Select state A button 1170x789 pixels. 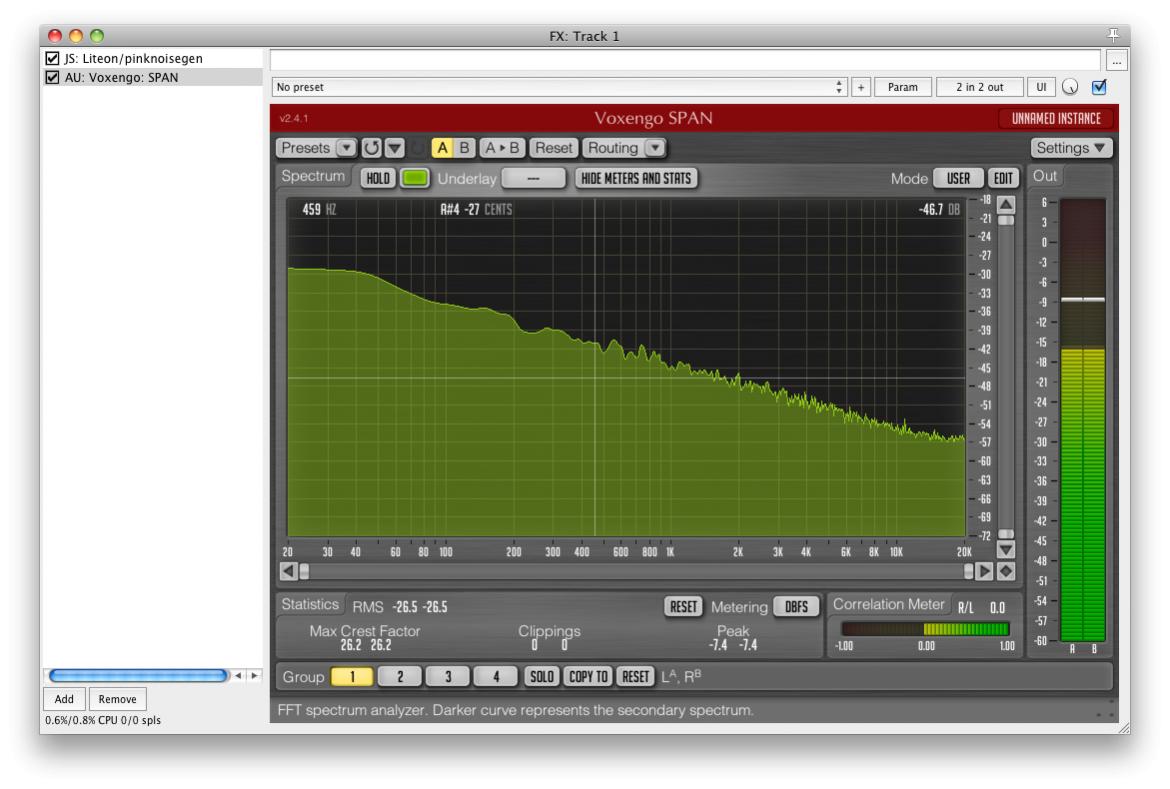point(442,148)
